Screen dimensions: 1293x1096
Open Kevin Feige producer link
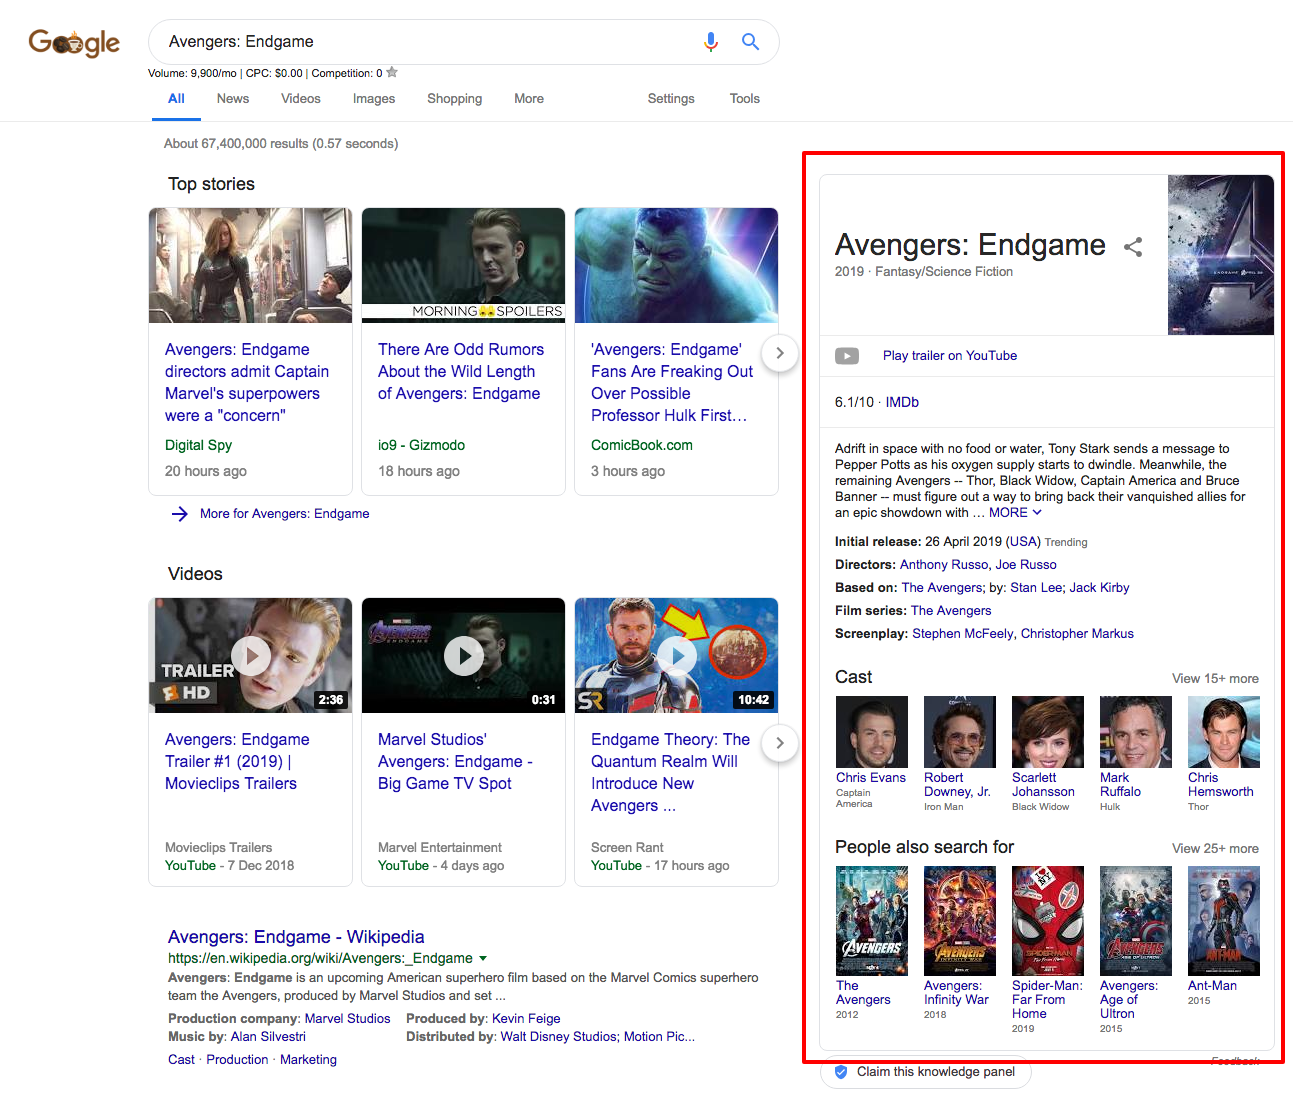click(x=526, y=1019)
